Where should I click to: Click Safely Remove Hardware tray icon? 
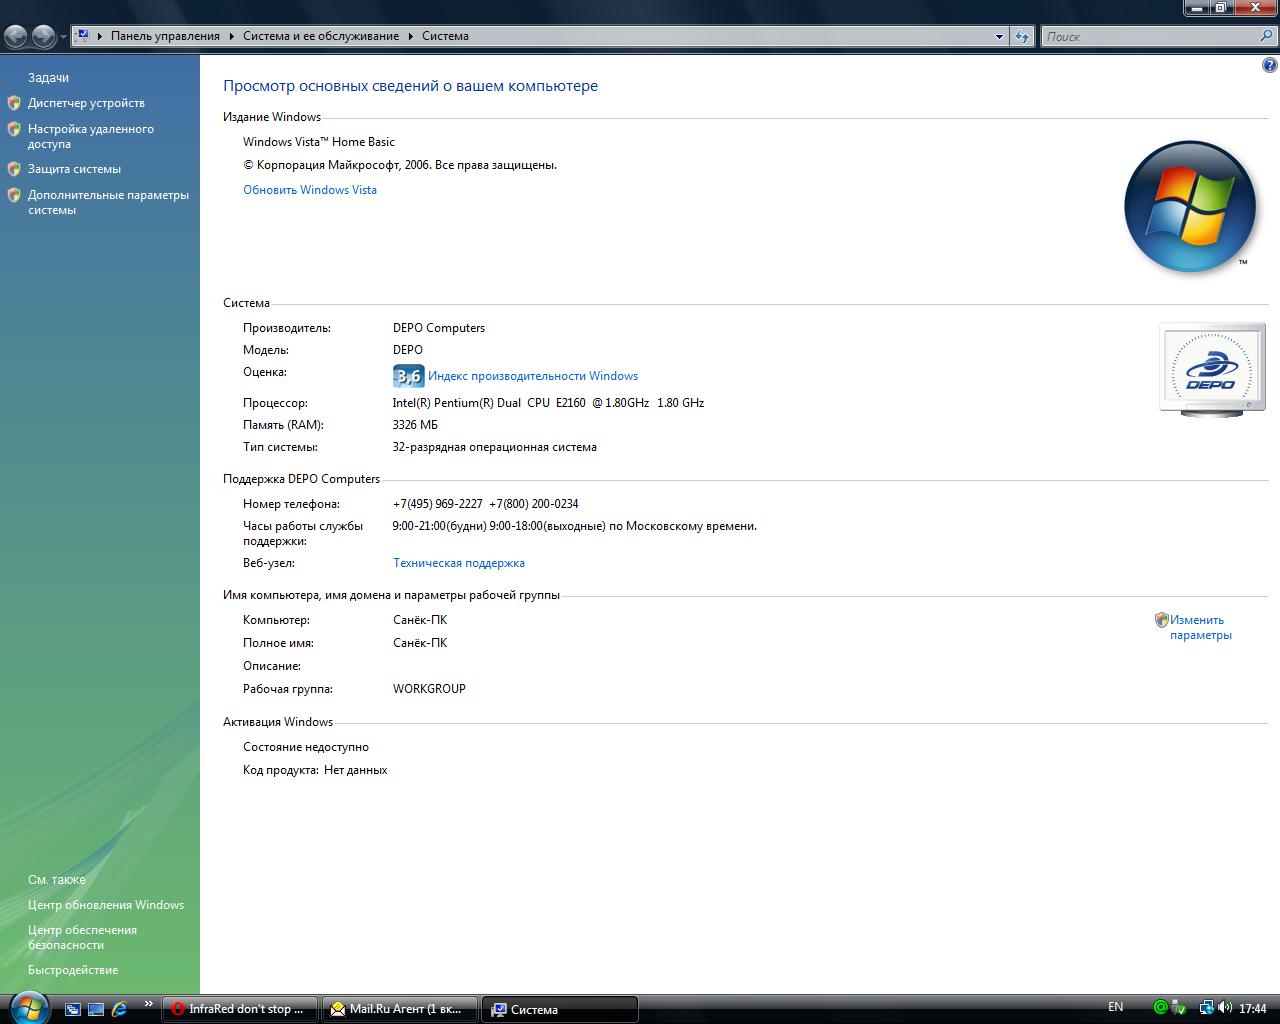[x=1179, y=1008]
